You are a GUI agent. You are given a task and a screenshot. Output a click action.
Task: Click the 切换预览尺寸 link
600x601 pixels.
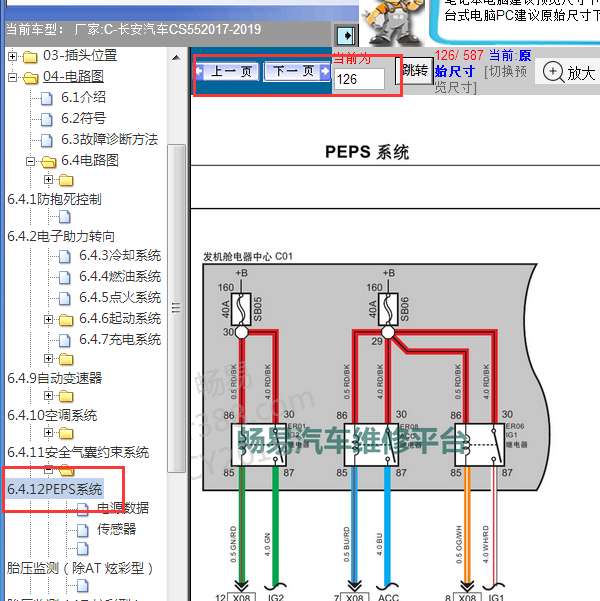[481, 79]
